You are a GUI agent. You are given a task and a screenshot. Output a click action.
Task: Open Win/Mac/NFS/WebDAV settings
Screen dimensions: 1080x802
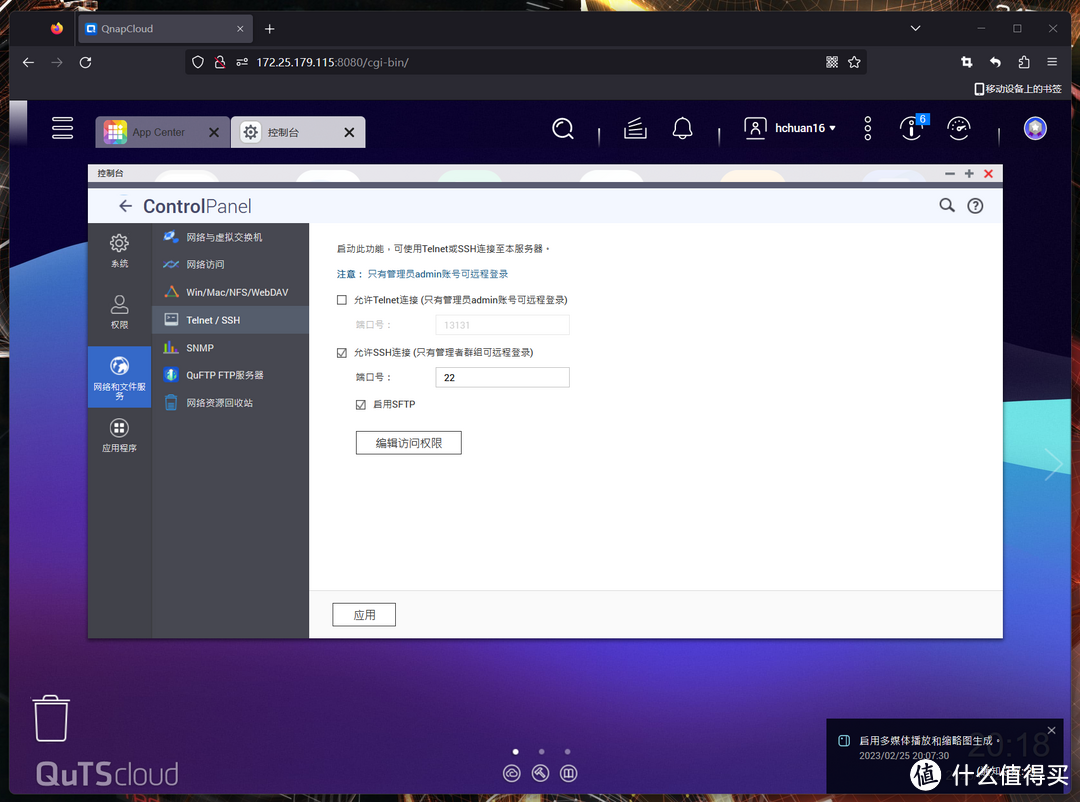(230, 292)
